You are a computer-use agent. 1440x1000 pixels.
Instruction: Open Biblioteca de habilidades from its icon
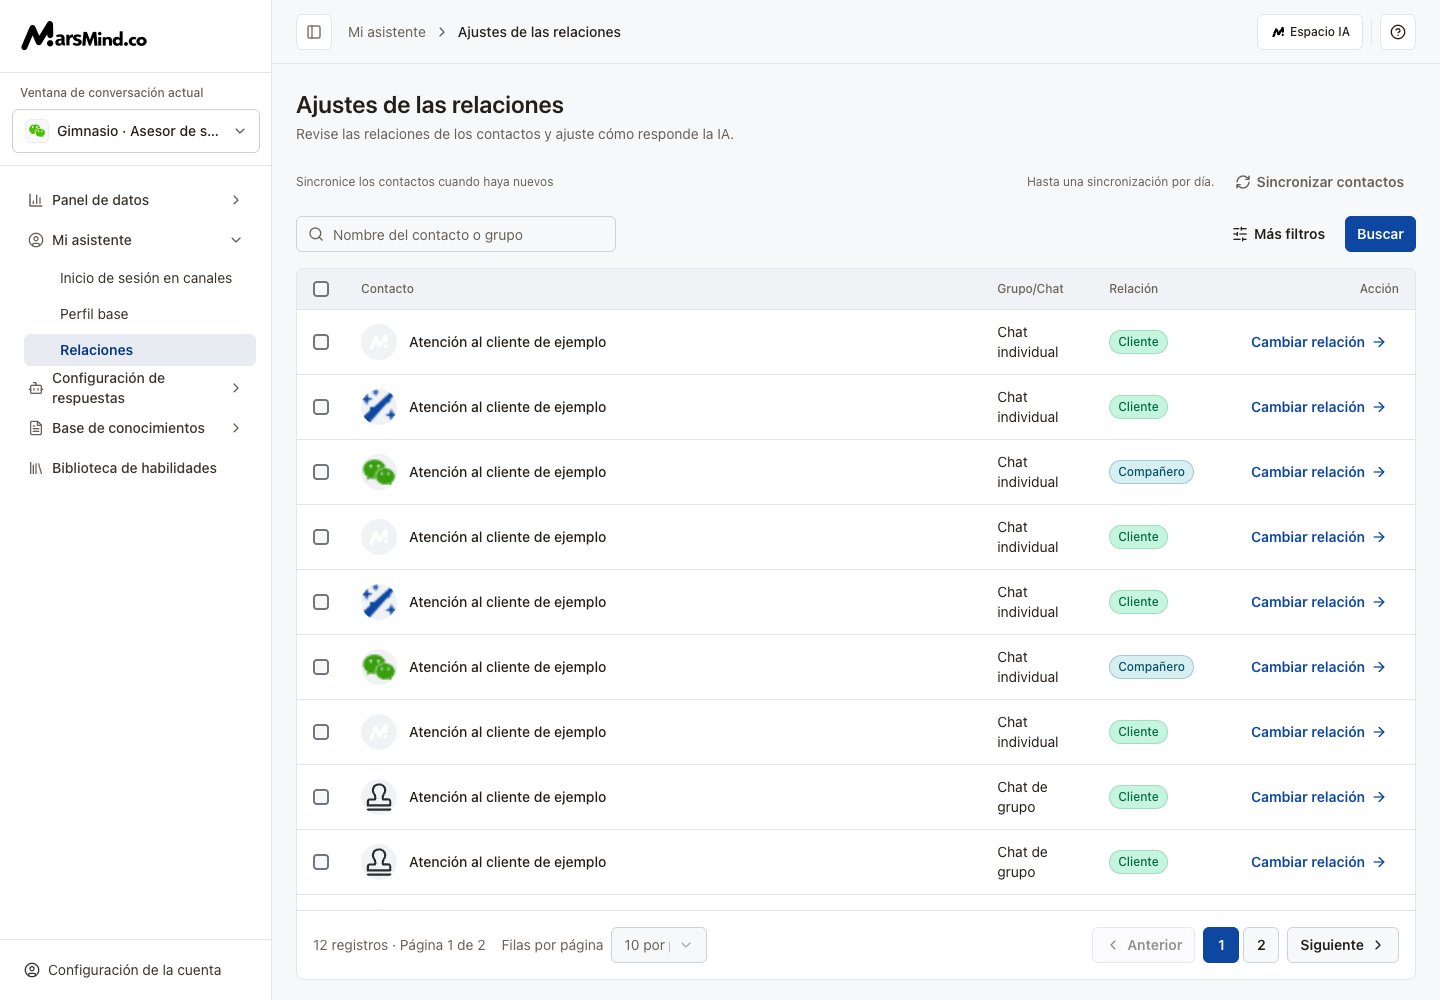[x=36, y=468]
